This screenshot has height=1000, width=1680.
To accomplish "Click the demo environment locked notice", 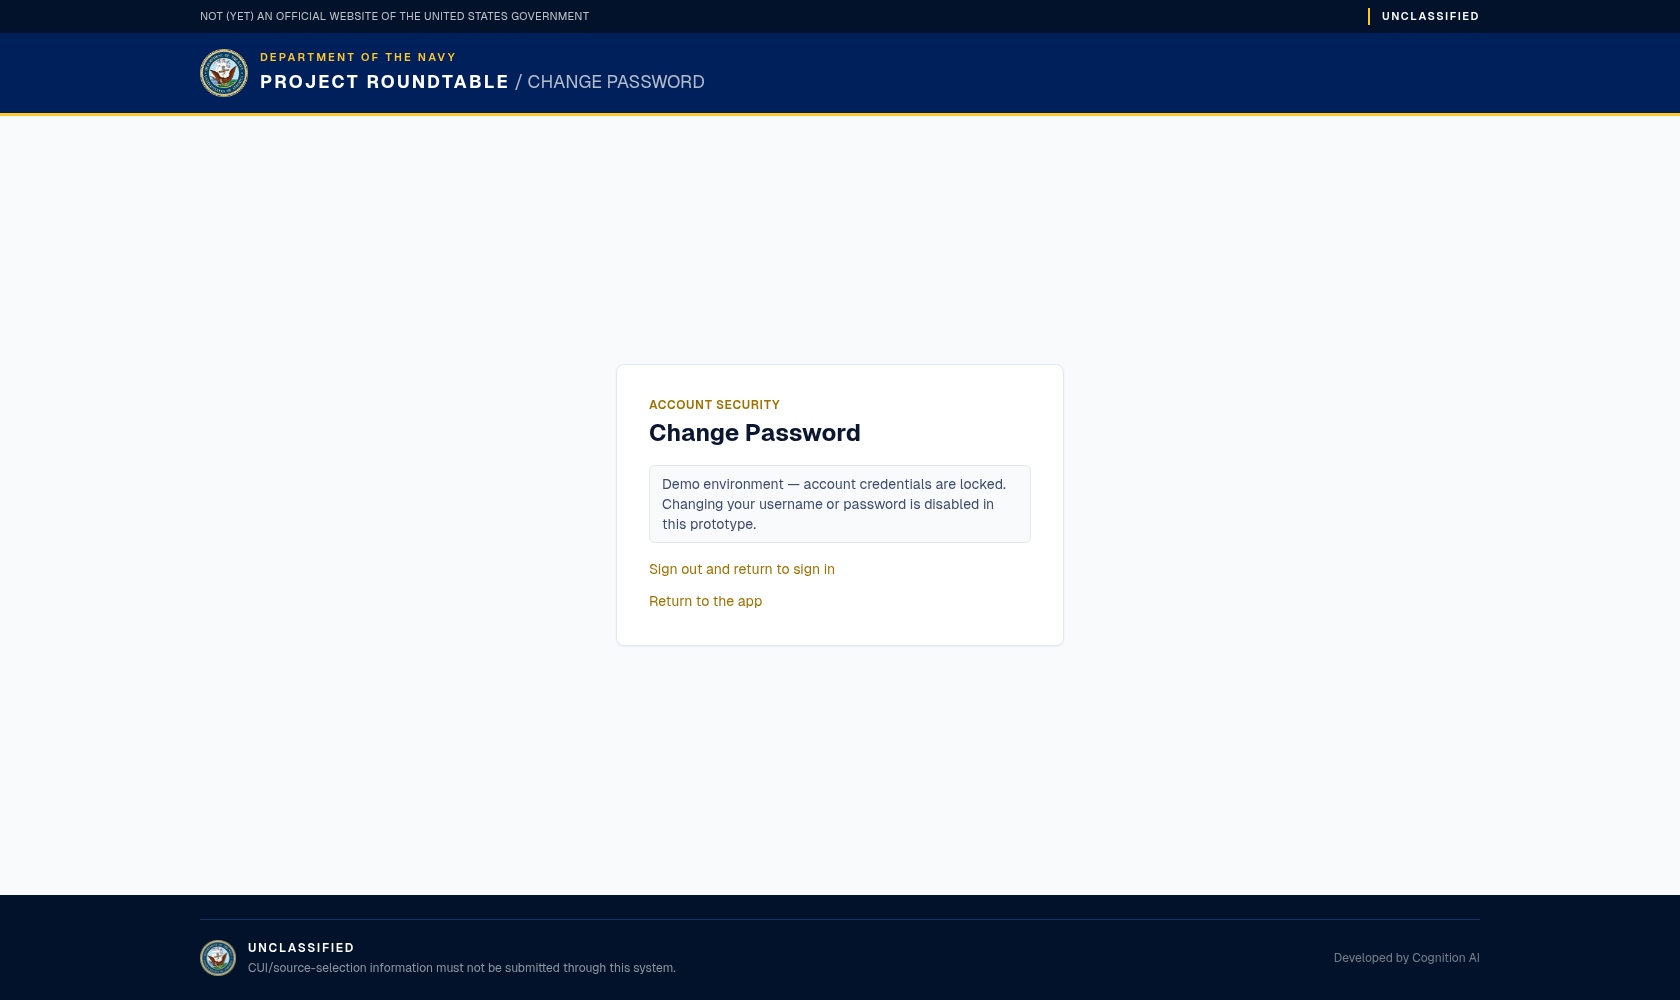I will coord(840,504).
